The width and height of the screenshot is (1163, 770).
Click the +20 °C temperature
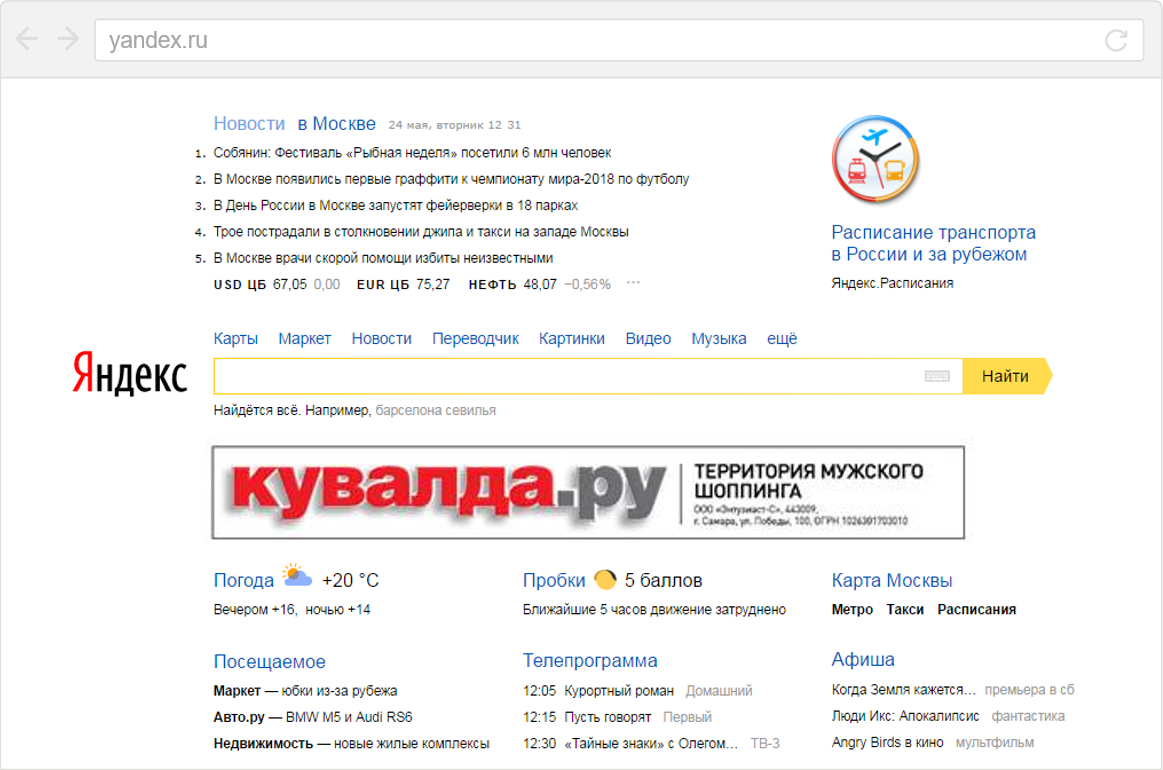(x=350, y=580)
